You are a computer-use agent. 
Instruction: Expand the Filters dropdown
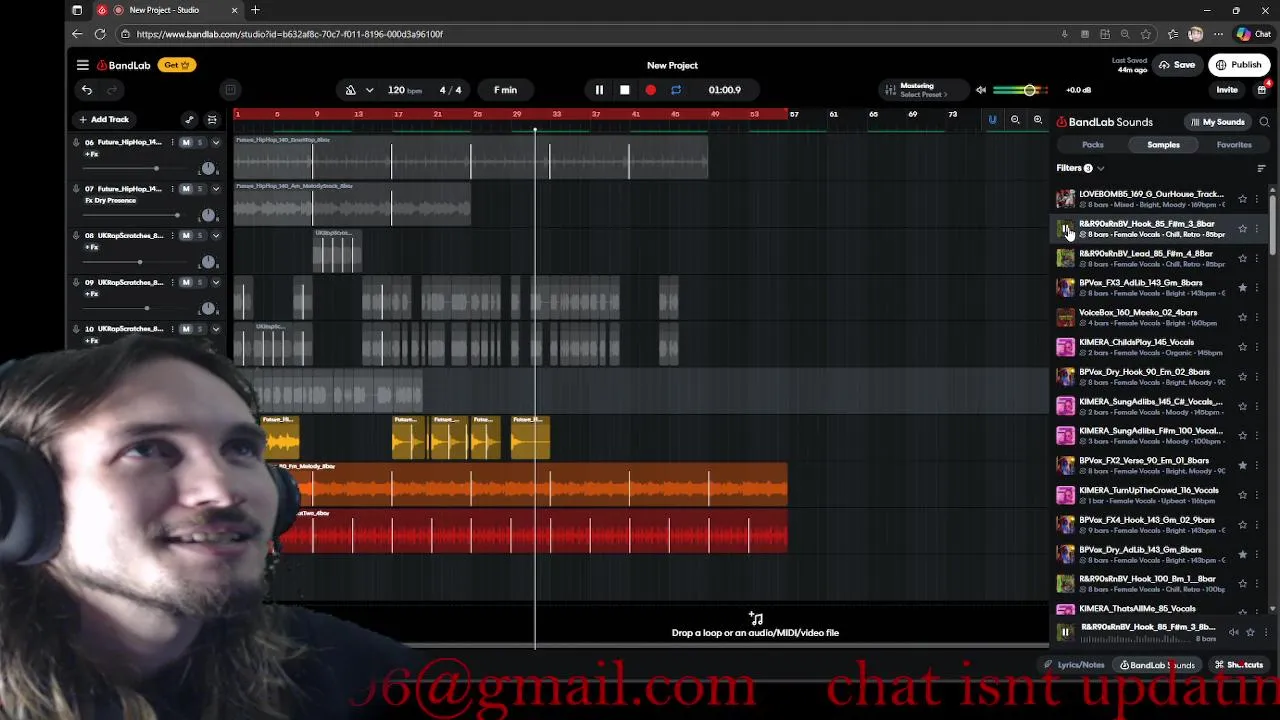1080,168
